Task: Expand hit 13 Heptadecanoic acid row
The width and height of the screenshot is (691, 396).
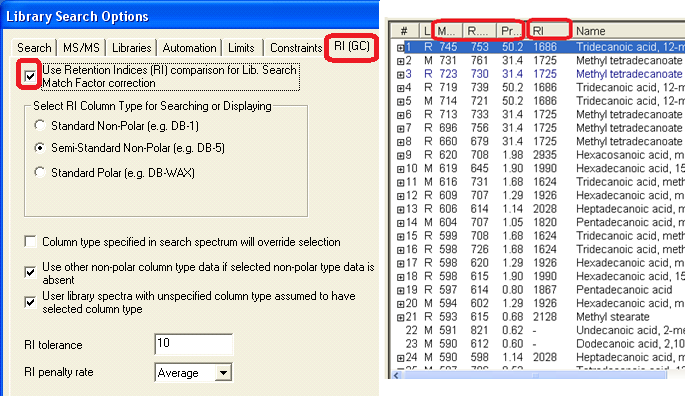Action: point(400,210)
